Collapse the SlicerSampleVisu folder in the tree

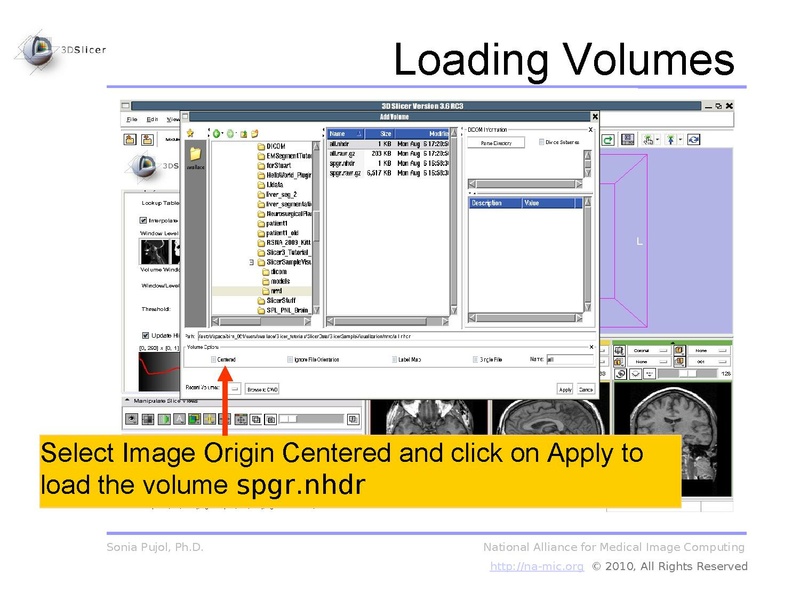click(252, 262)
